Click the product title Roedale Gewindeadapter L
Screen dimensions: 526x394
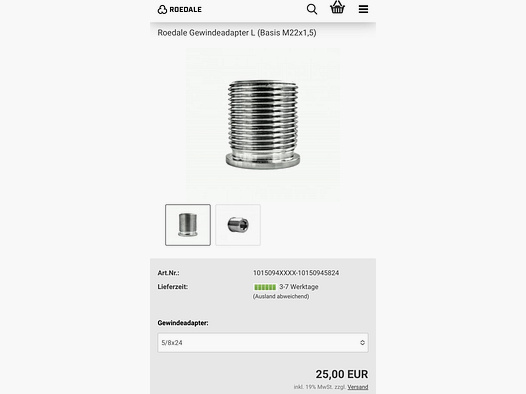(237, 33)
